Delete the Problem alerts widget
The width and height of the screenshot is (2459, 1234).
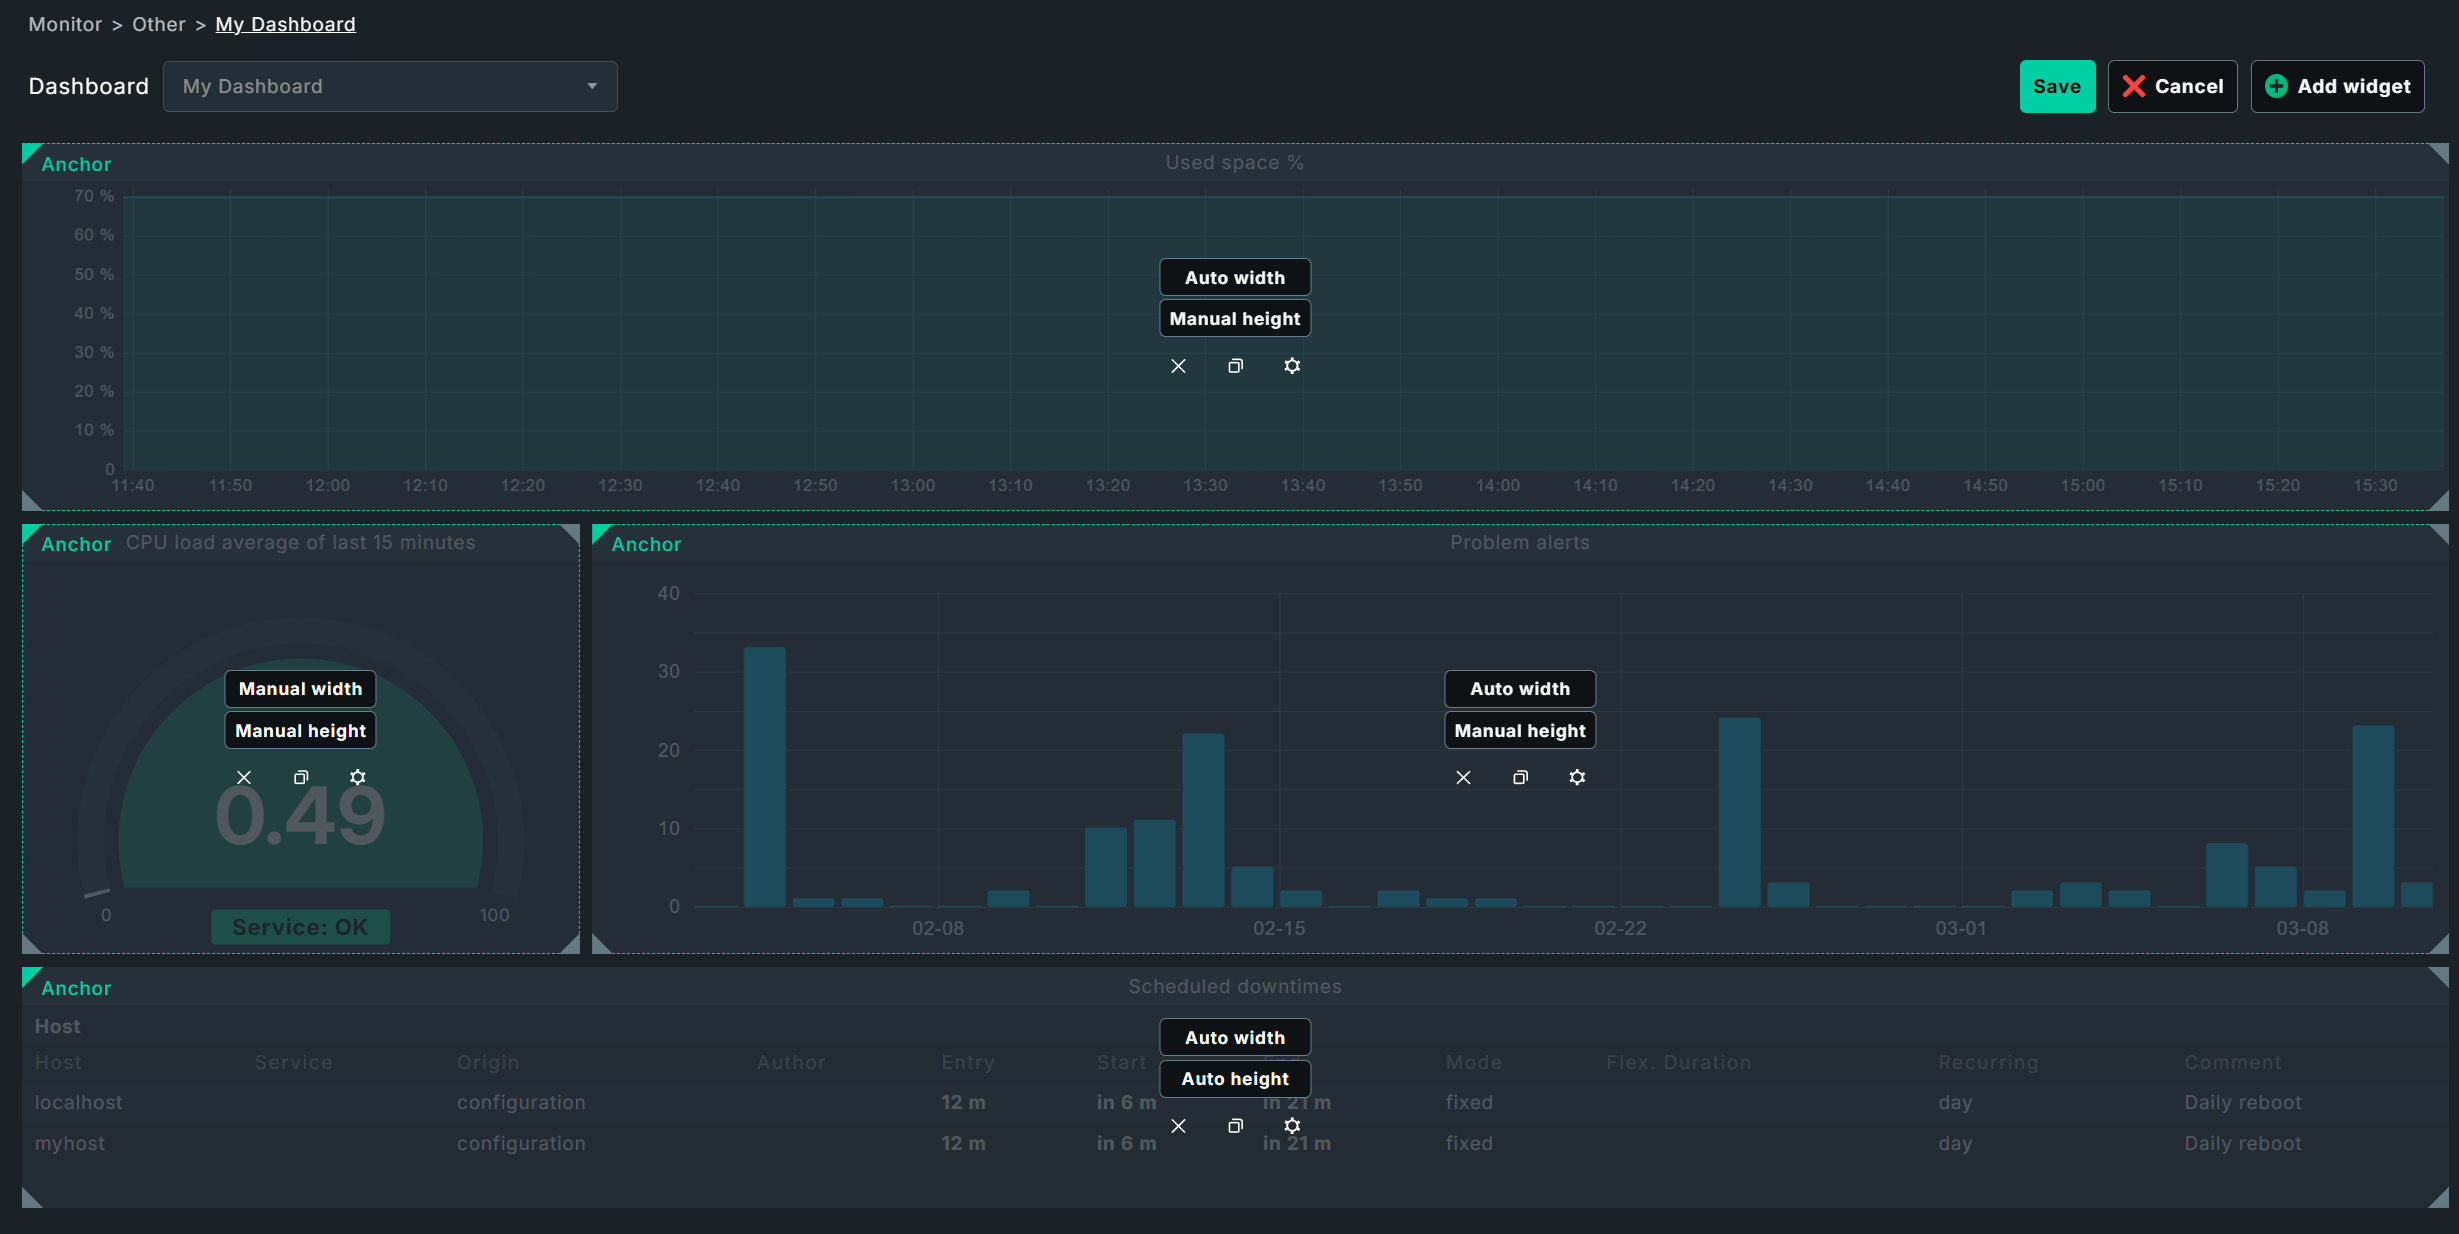(x=1463, y=777)
